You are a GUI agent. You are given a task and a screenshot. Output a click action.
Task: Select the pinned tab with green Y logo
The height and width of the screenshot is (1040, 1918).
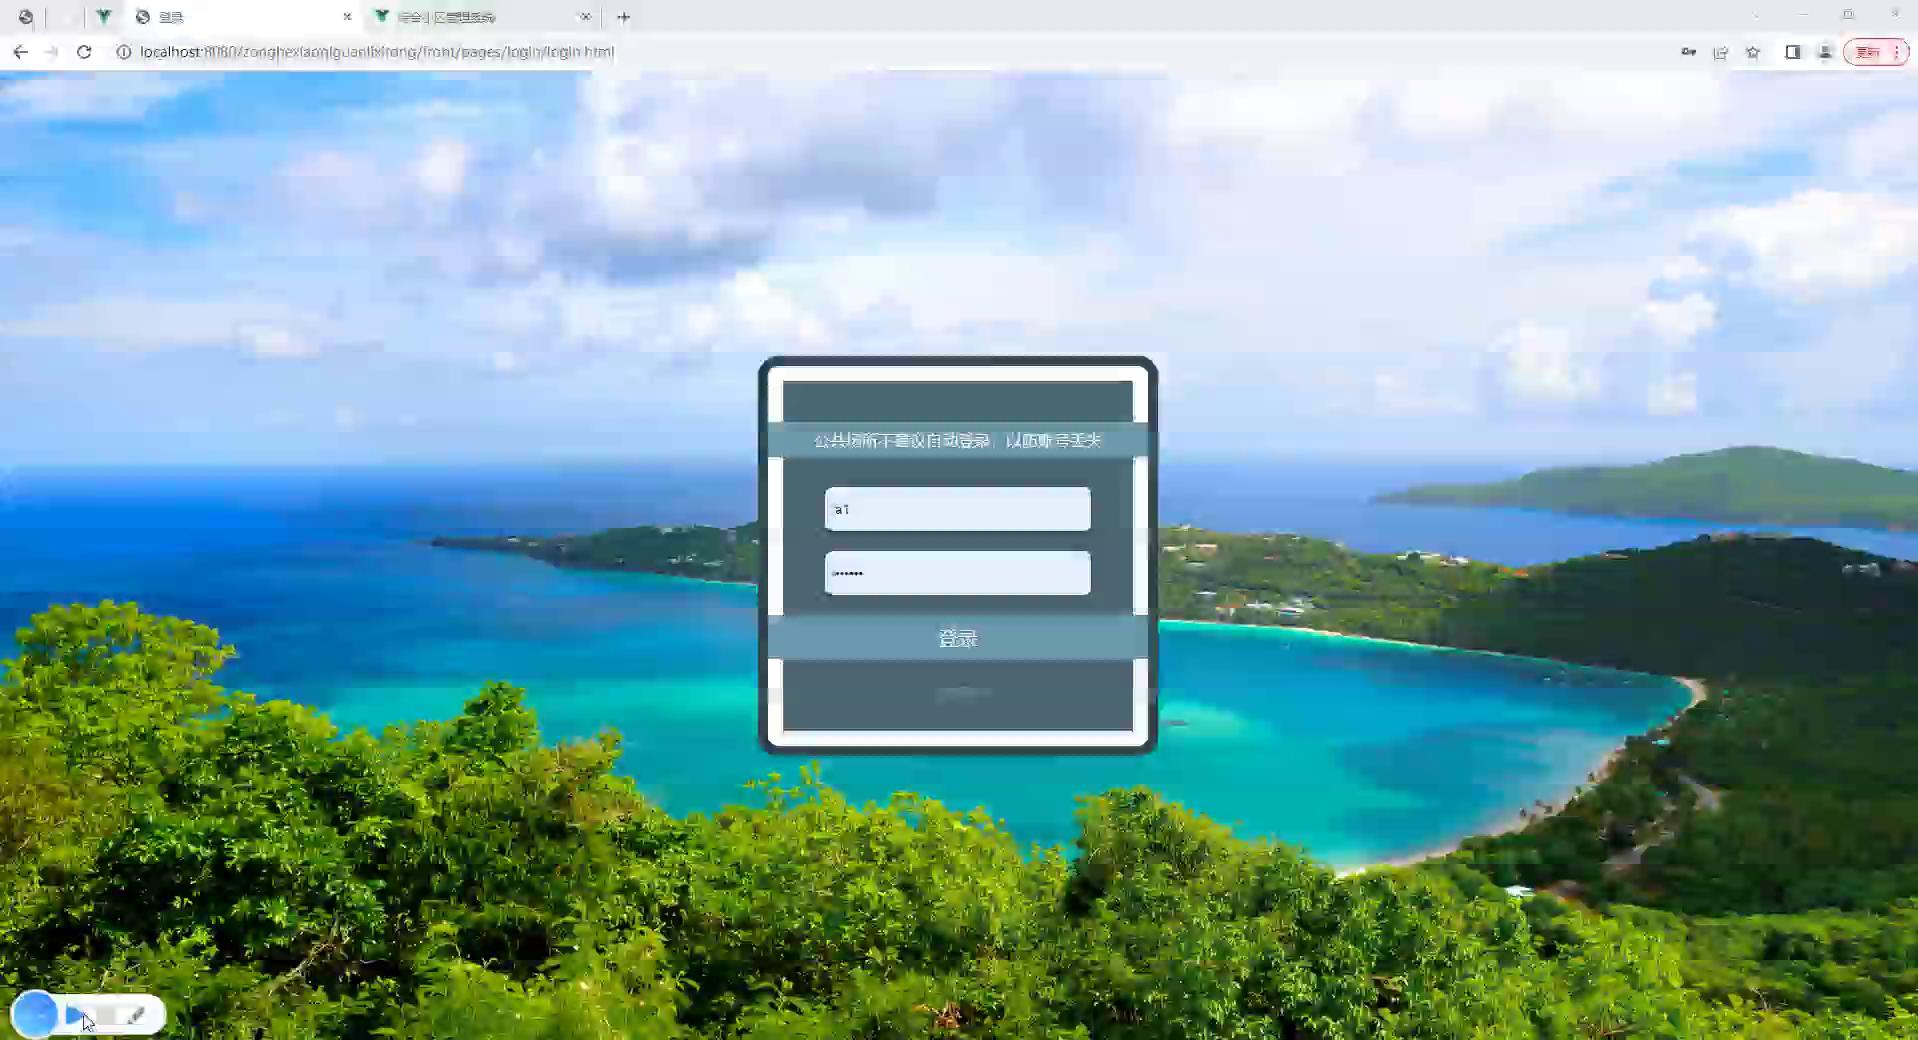[x=103, y=17]
